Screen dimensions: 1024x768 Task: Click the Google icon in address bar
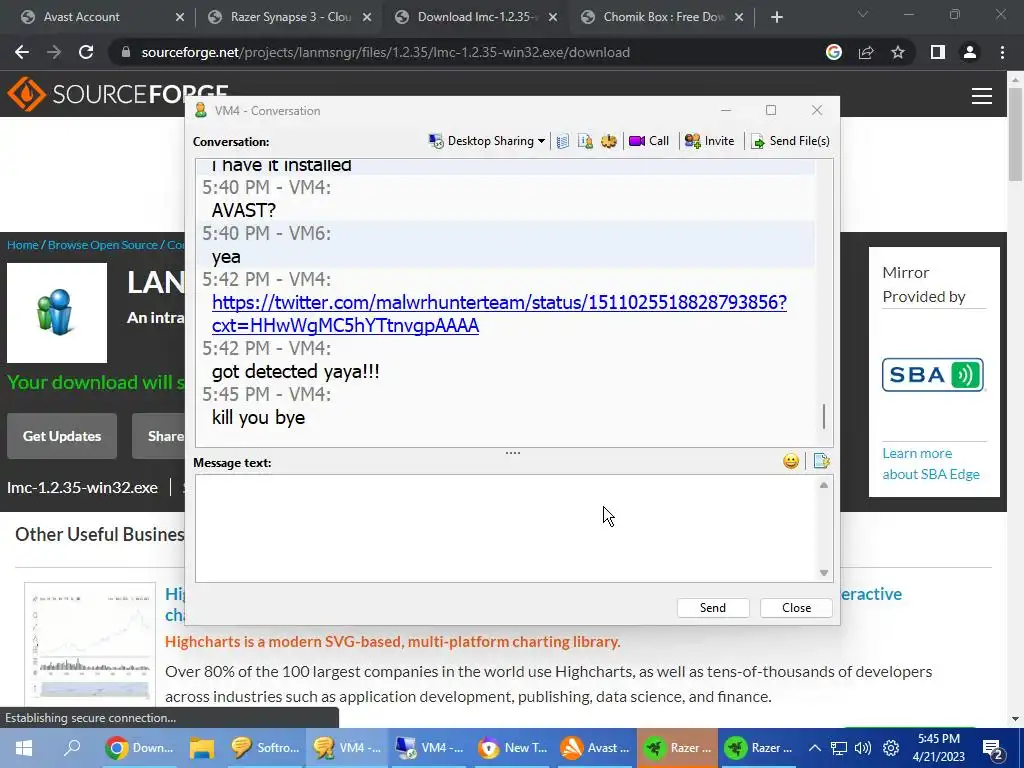(833, 52)
